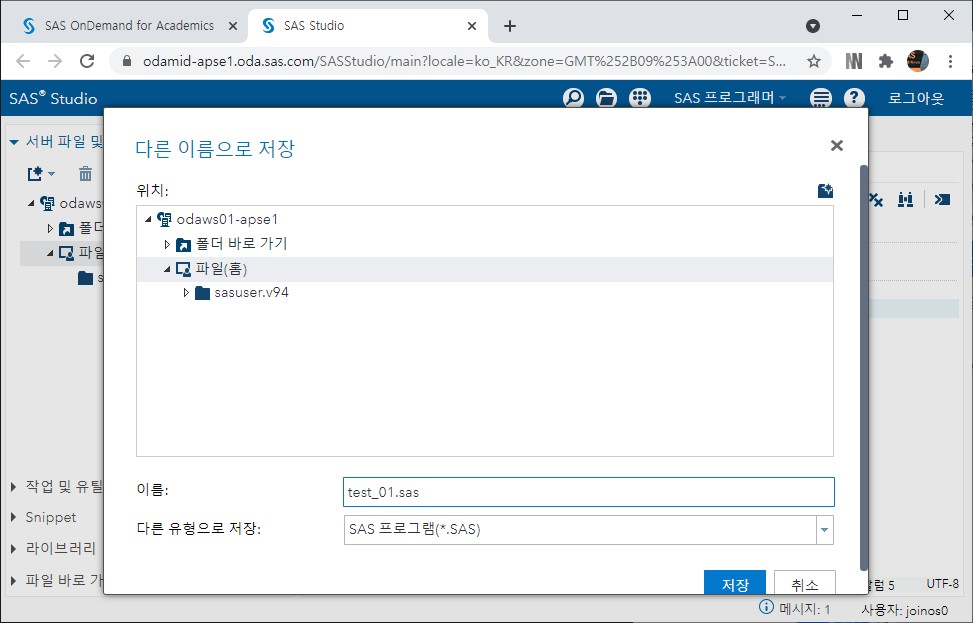973x623 pixels.
Task: Click the binoculars find icon in editor toolbar
Action: (x=905, y=199)
